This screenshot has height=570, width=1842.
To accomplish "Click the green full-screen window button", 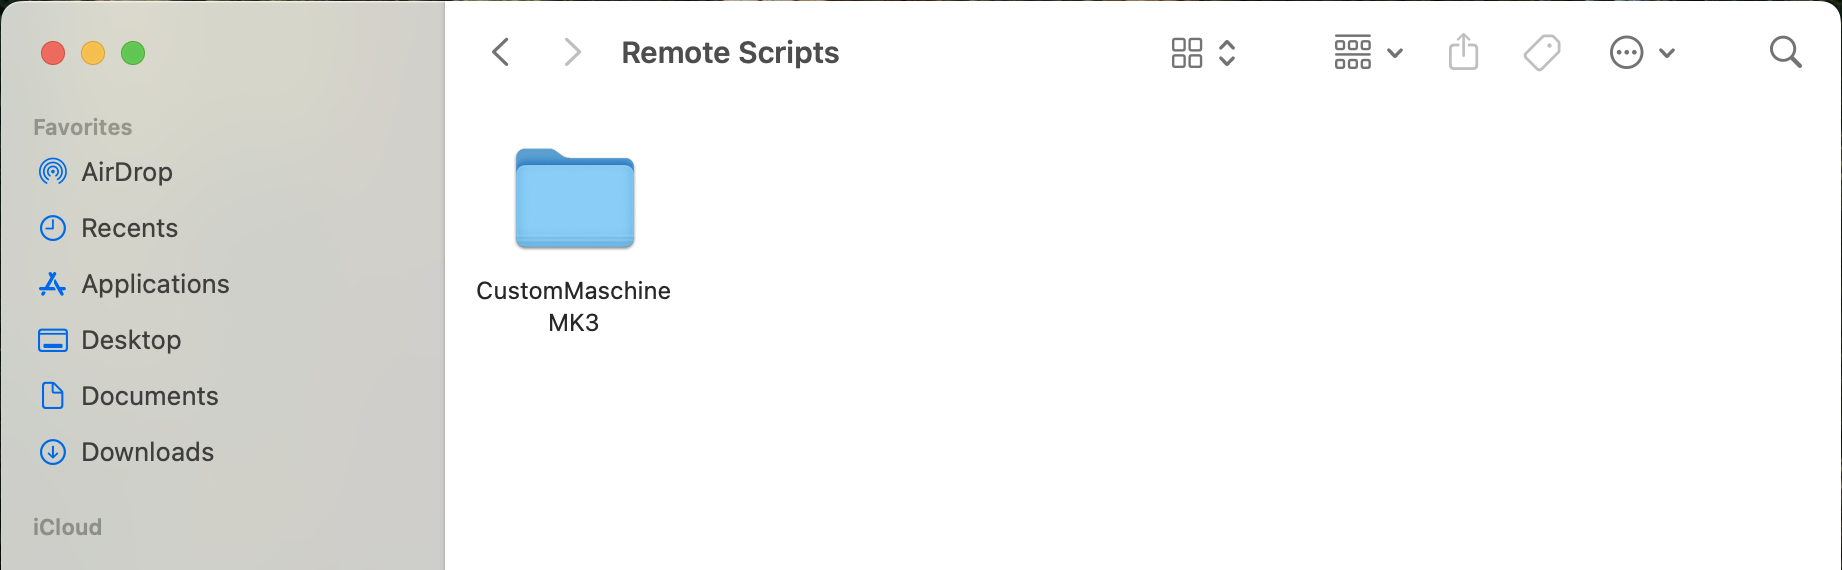I will click(133, 53).
